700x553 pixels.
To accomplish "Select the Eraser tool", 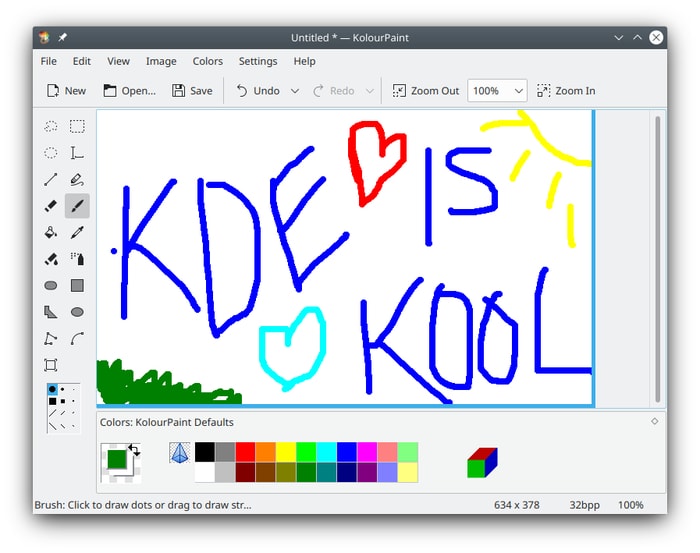I will pyautogui.click(x=51, y=206).
